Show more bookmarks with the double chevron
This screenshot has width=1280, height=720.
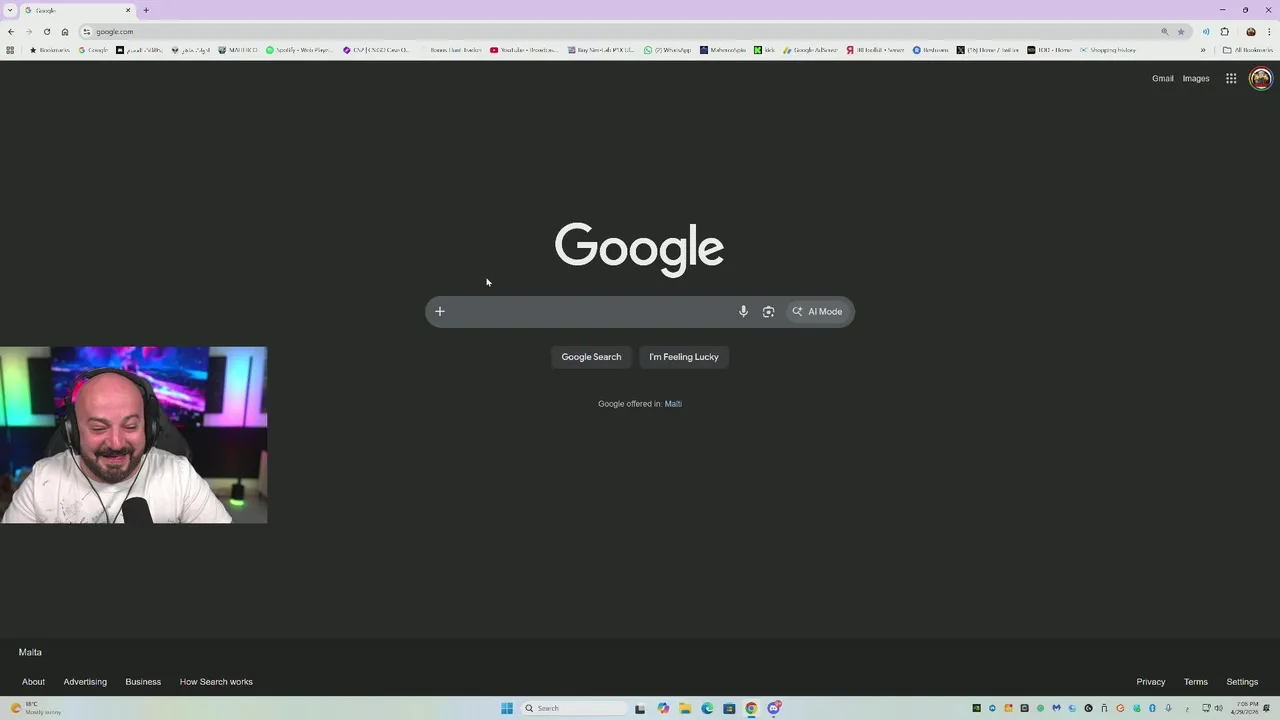pyautogui.click(x=1203, y=50)
